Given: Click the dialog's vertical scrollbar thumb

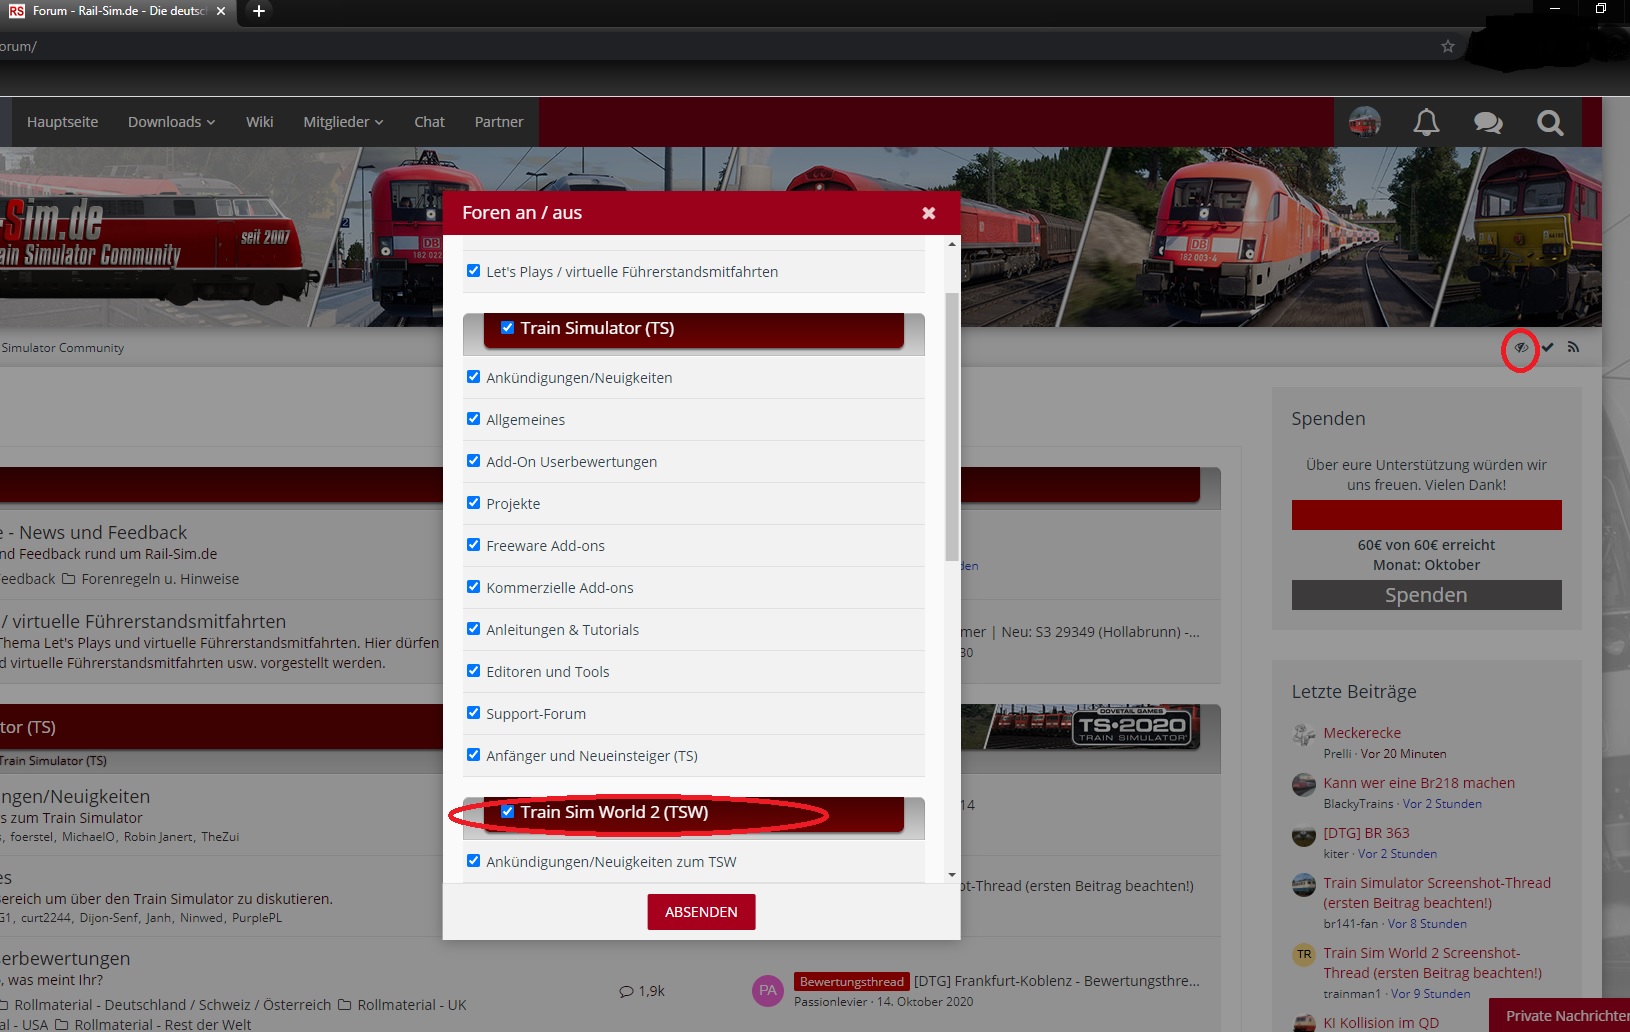Looking at the screenshot, I should (x=952, y=427).
